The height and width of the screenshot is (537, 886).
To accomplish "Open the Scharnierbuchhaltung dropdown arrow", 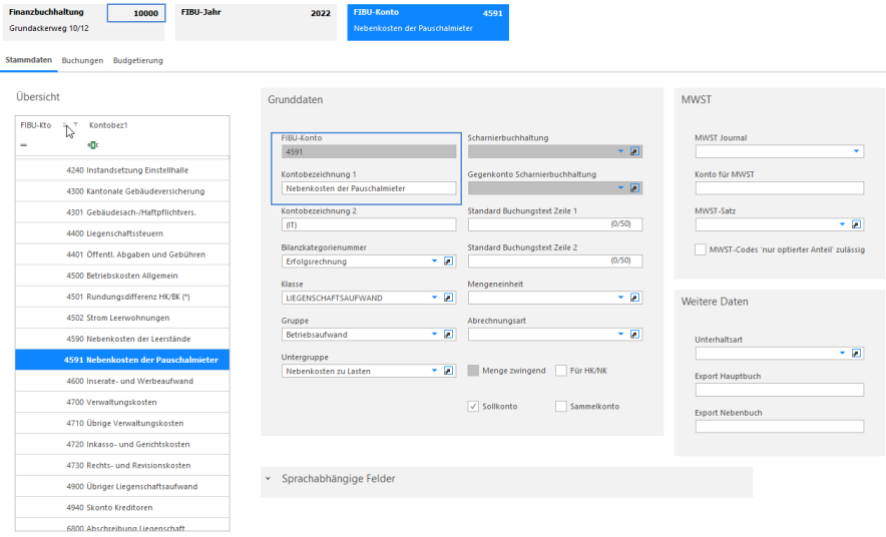I will (620, 151).
